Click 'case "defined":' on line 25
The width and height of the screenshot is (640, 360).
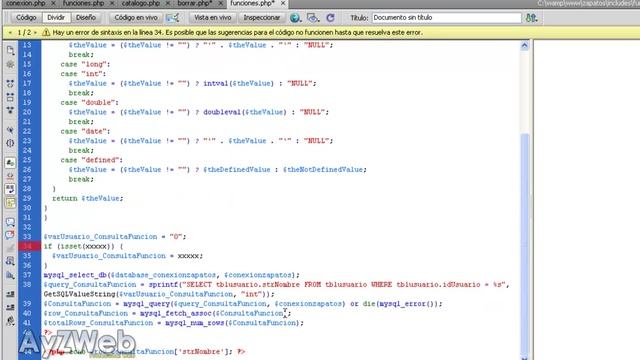click(x=91, y=160)
